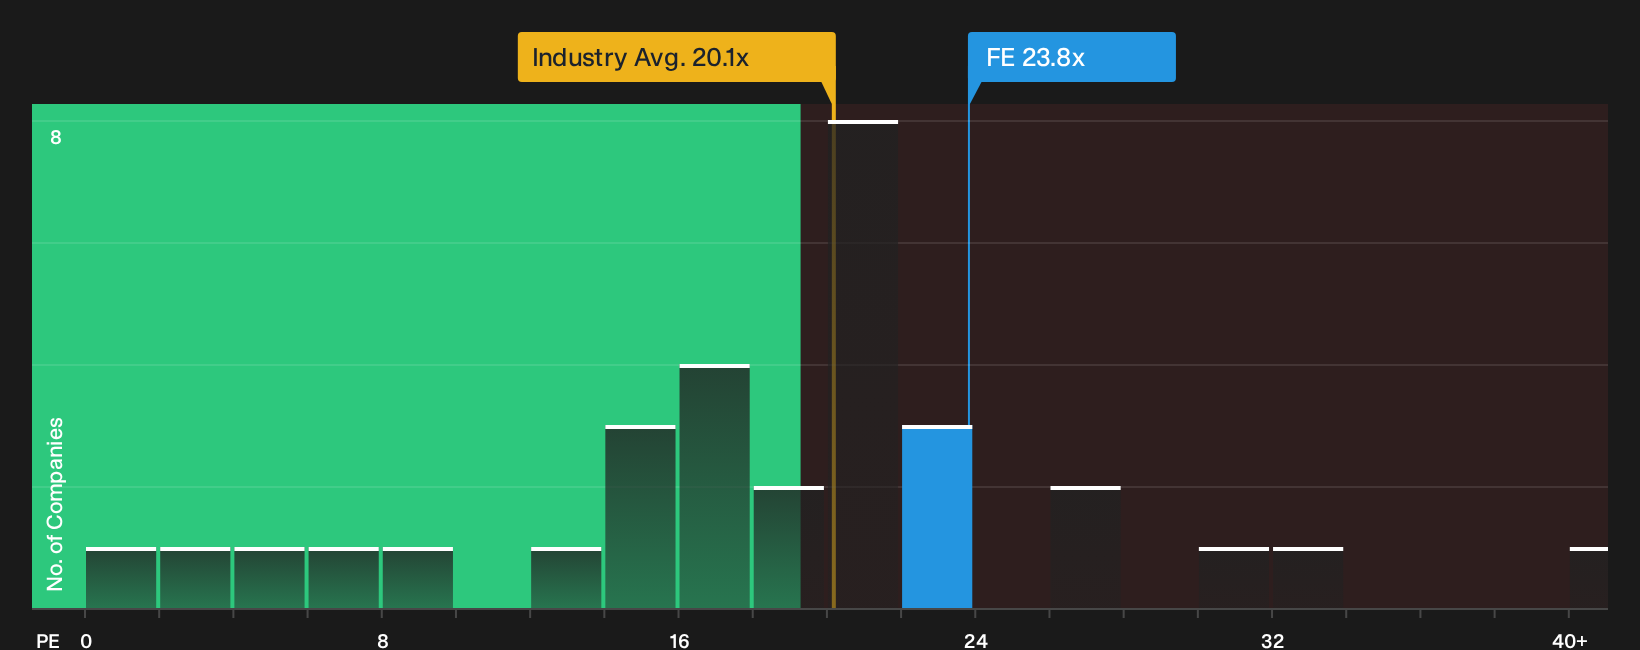Click the Industry Avg. 20.1x label

(x=676, y=57)
